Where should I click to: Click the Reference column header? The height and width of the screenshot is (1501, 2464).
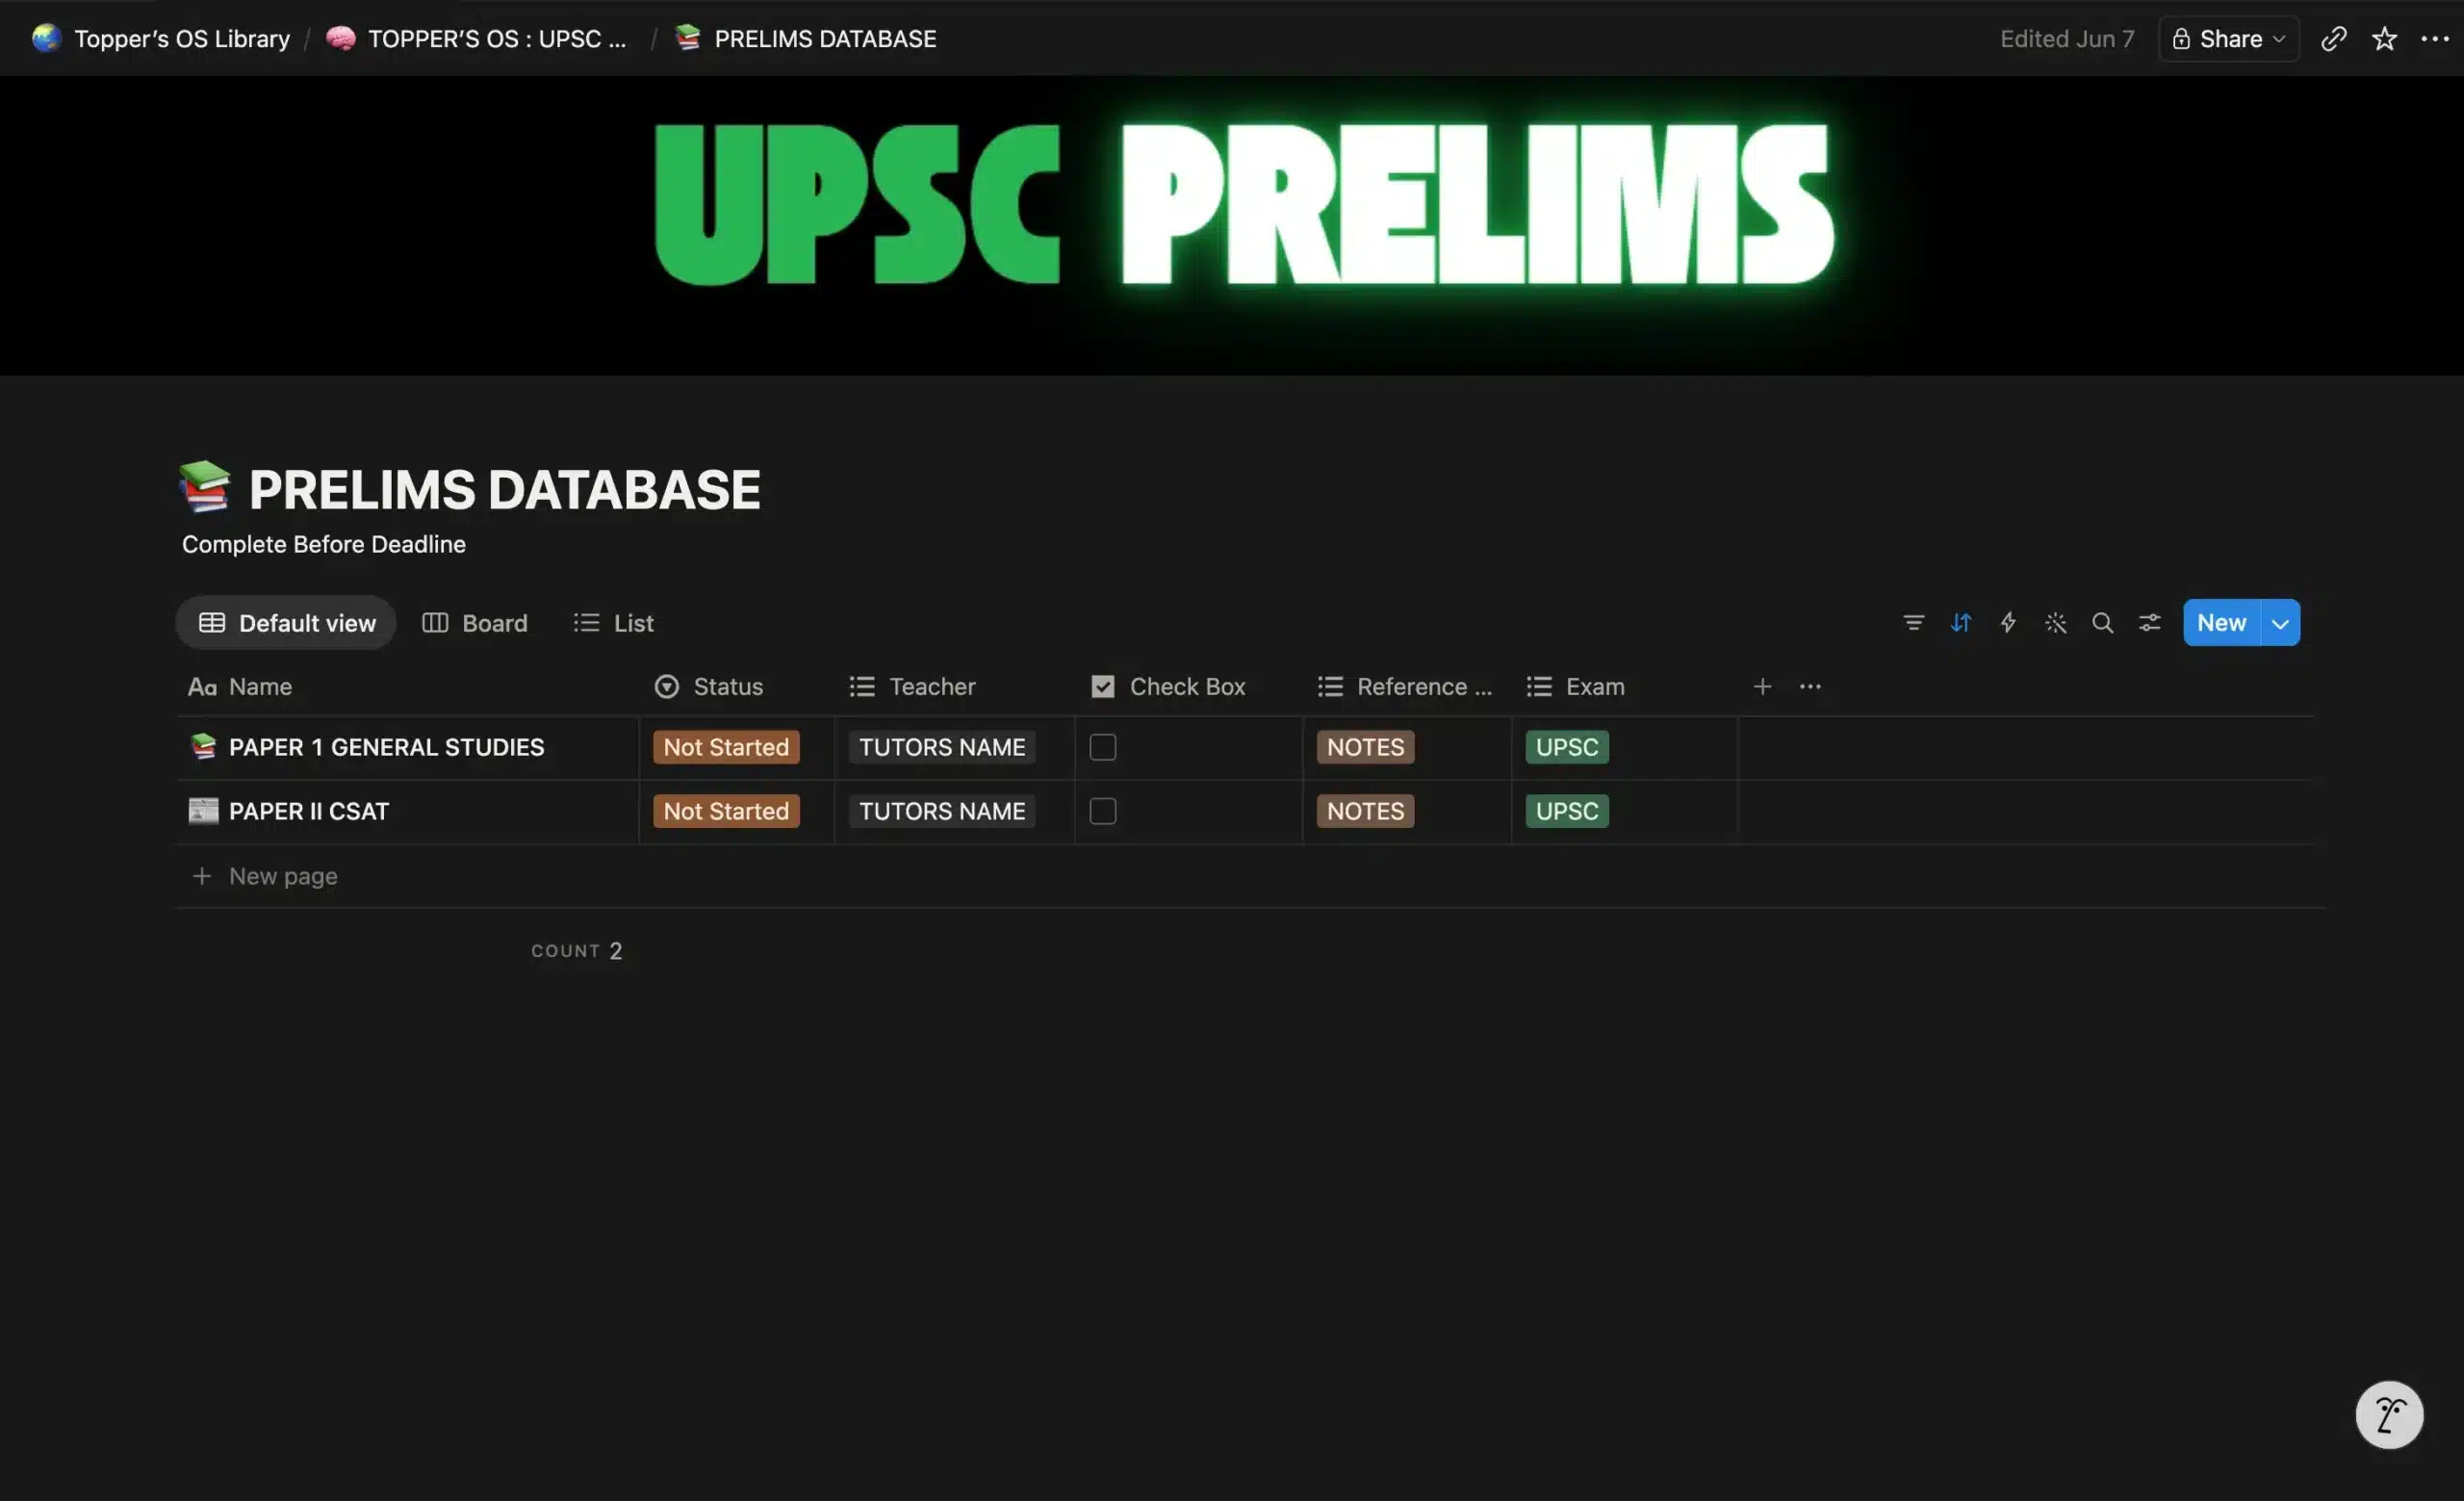[1406, 686]
